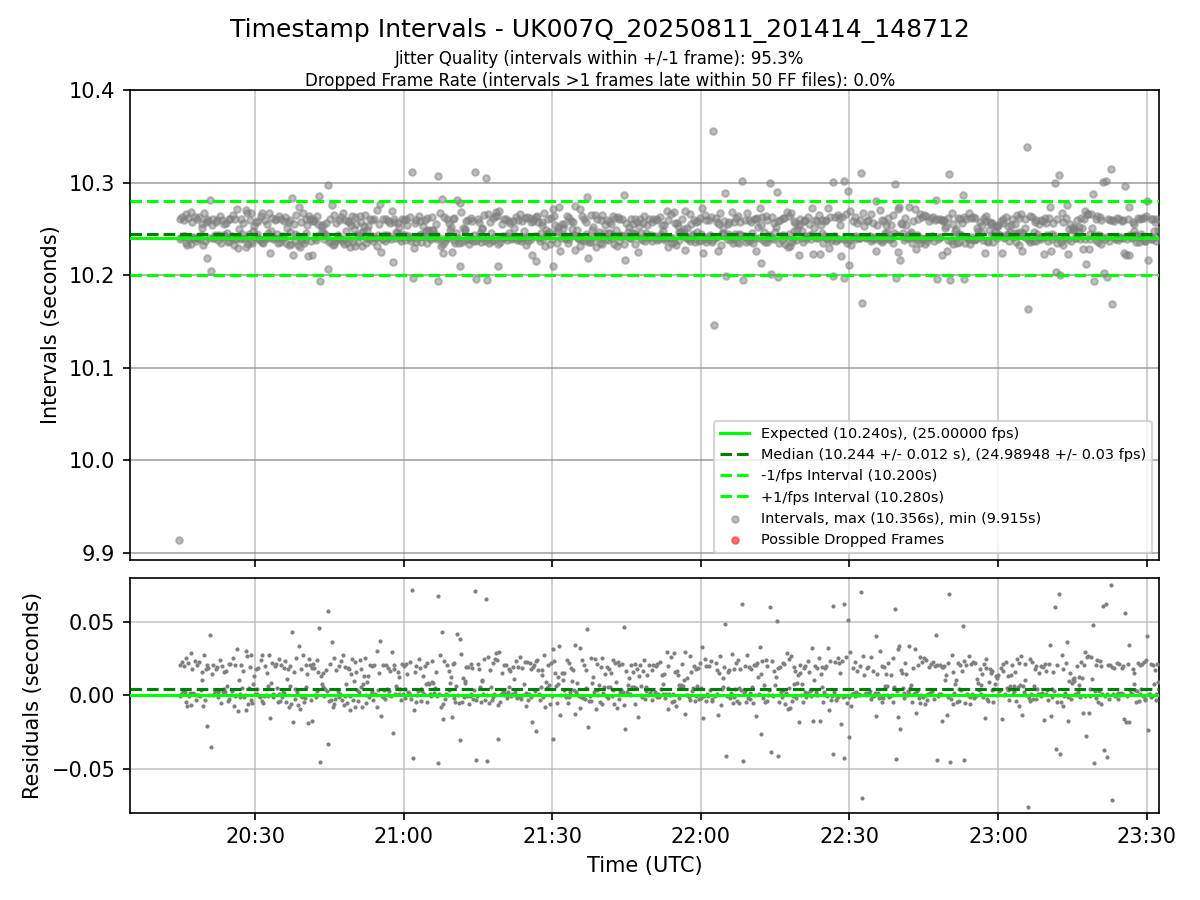This screenshot has width=1200, height=900.
Task: Click legend entry "-1/fps Interval (10.200s)"
Action: [x=849, y=475]
